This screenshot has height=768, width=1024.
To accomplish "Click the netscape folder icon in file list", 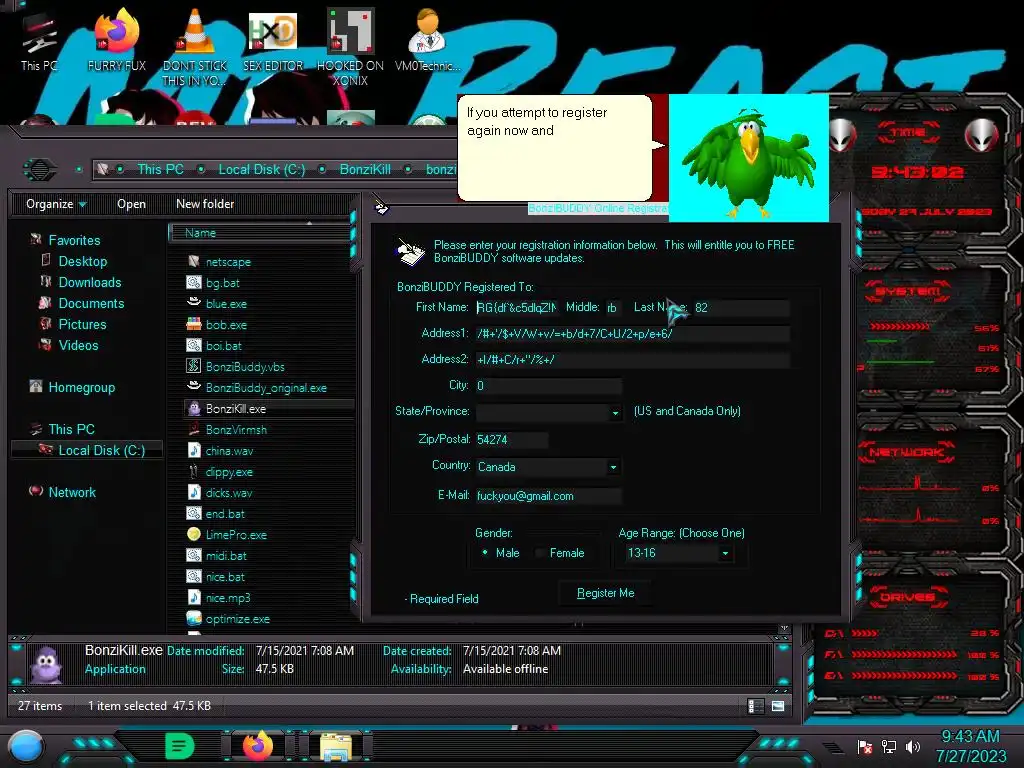I will point(193,261).
